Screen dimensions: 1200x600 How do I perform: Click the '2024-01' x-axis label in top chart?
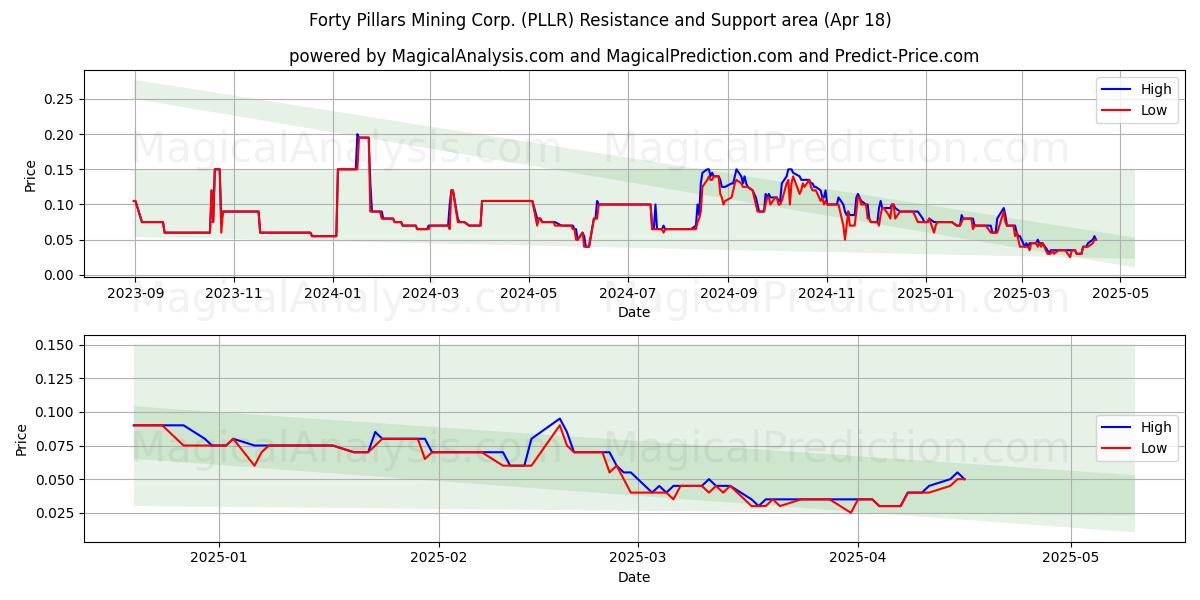pos(333,293)
